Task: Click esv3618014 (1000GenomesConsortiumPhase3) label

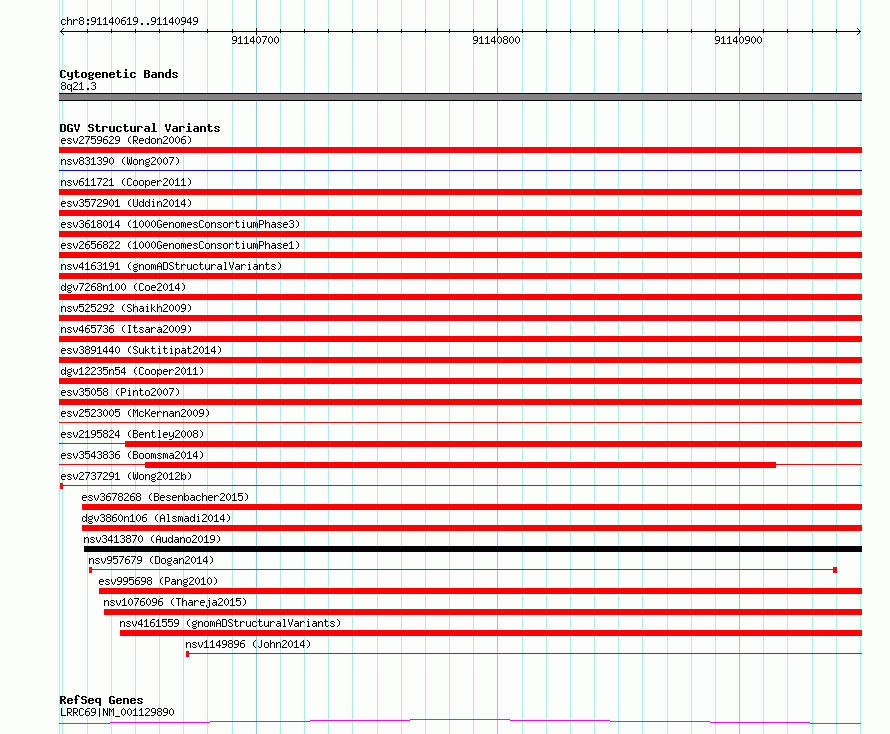Action: [x=180, y=224]
